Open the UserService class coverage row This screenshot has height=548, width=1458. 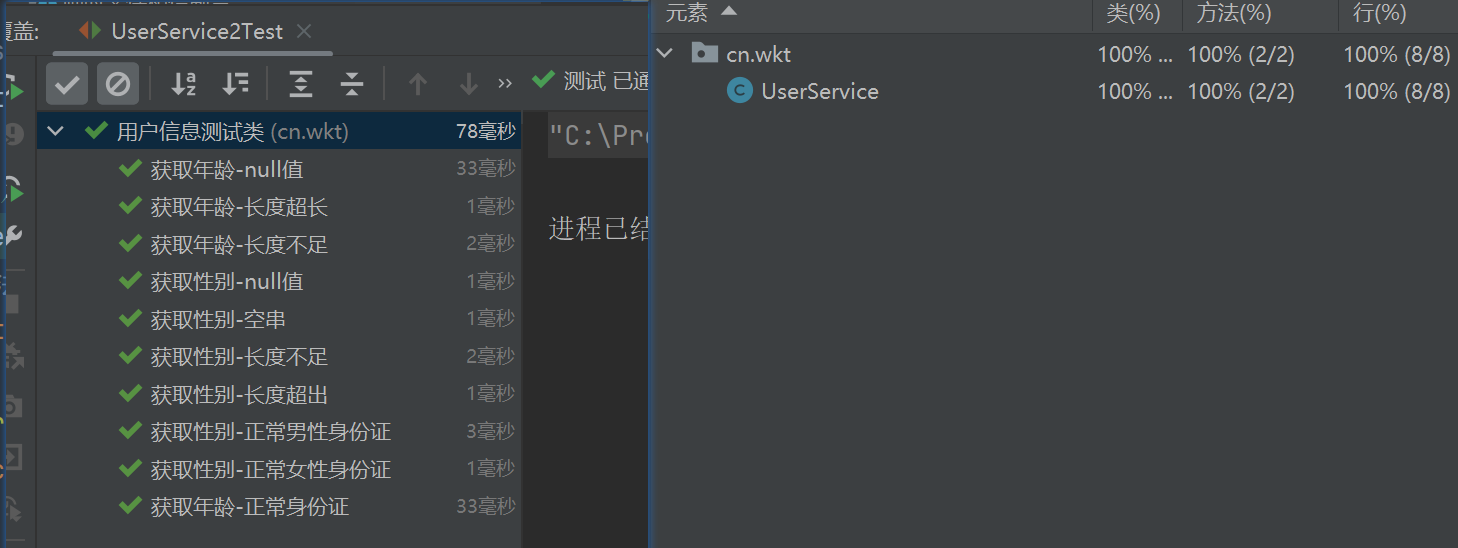(819, 92)
